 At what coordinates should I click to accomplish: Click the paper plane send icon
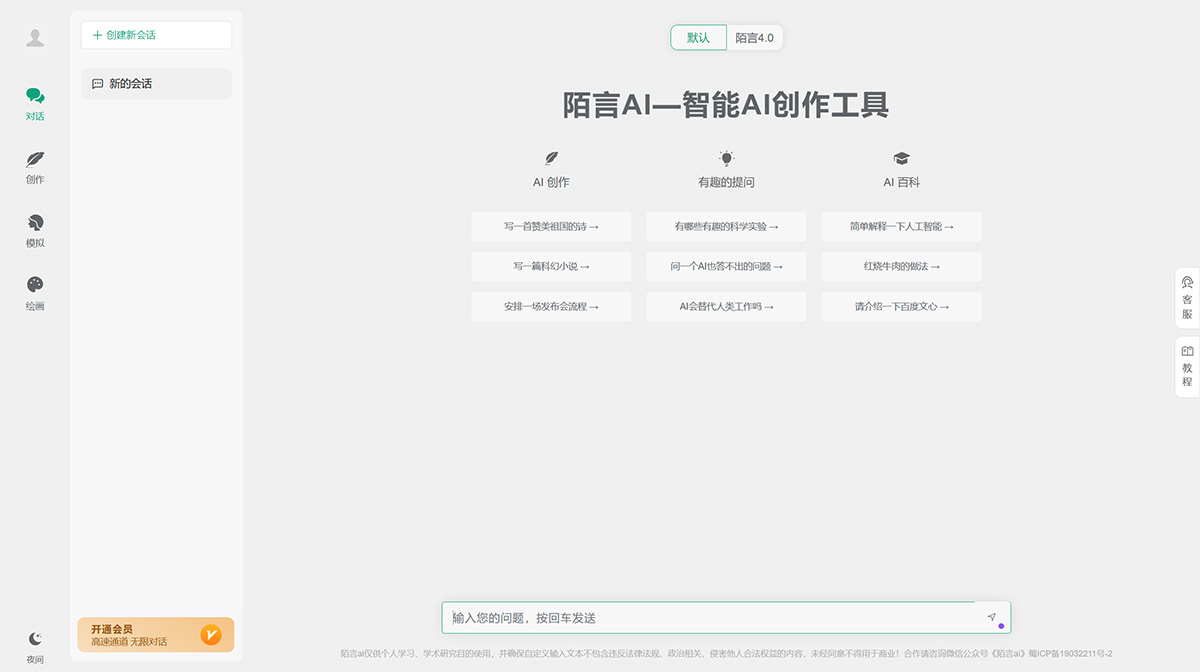tap(991, 617)
